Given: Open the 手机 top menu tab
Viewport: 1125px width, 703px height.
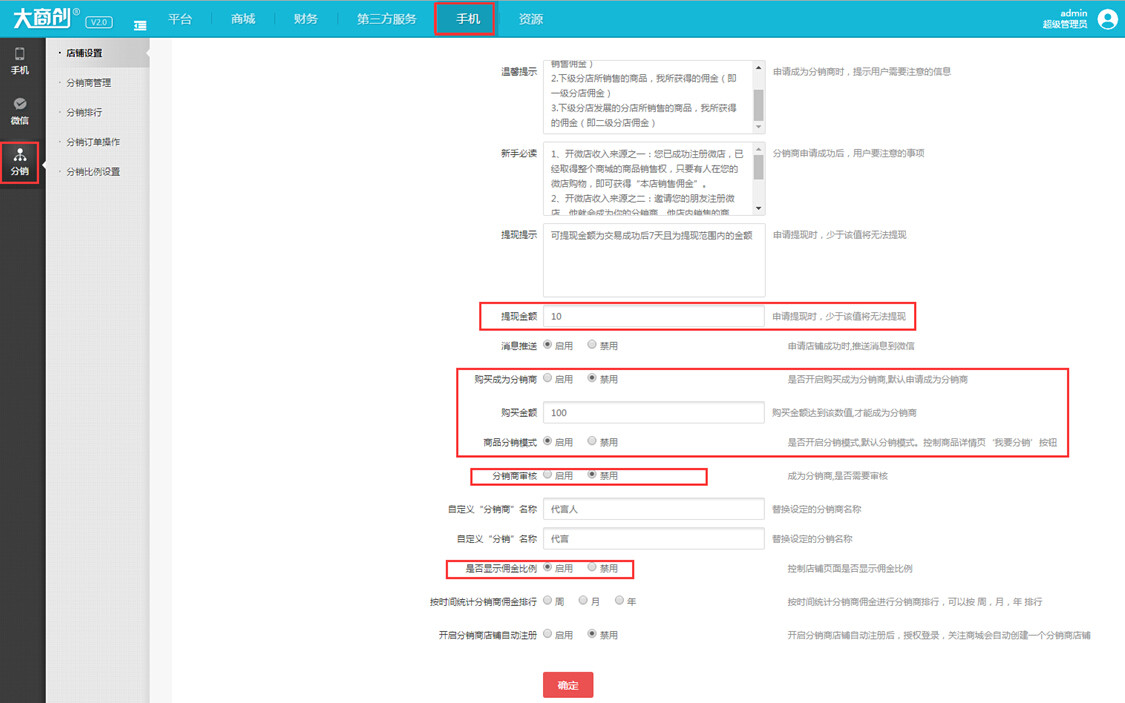Looking at the screenshot, I should (468, 19).
